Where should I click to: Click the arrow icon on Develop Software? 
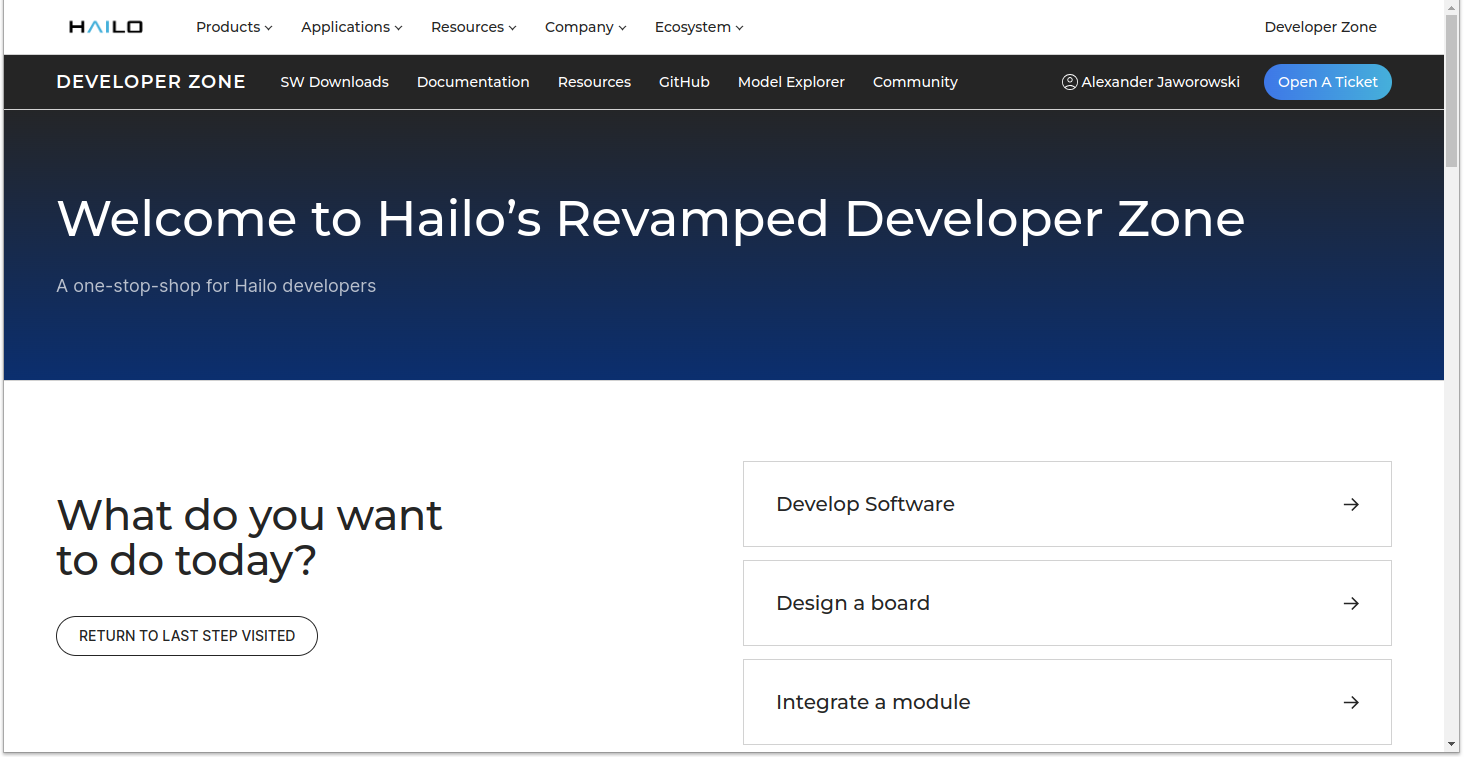(x=1351, y=504)
